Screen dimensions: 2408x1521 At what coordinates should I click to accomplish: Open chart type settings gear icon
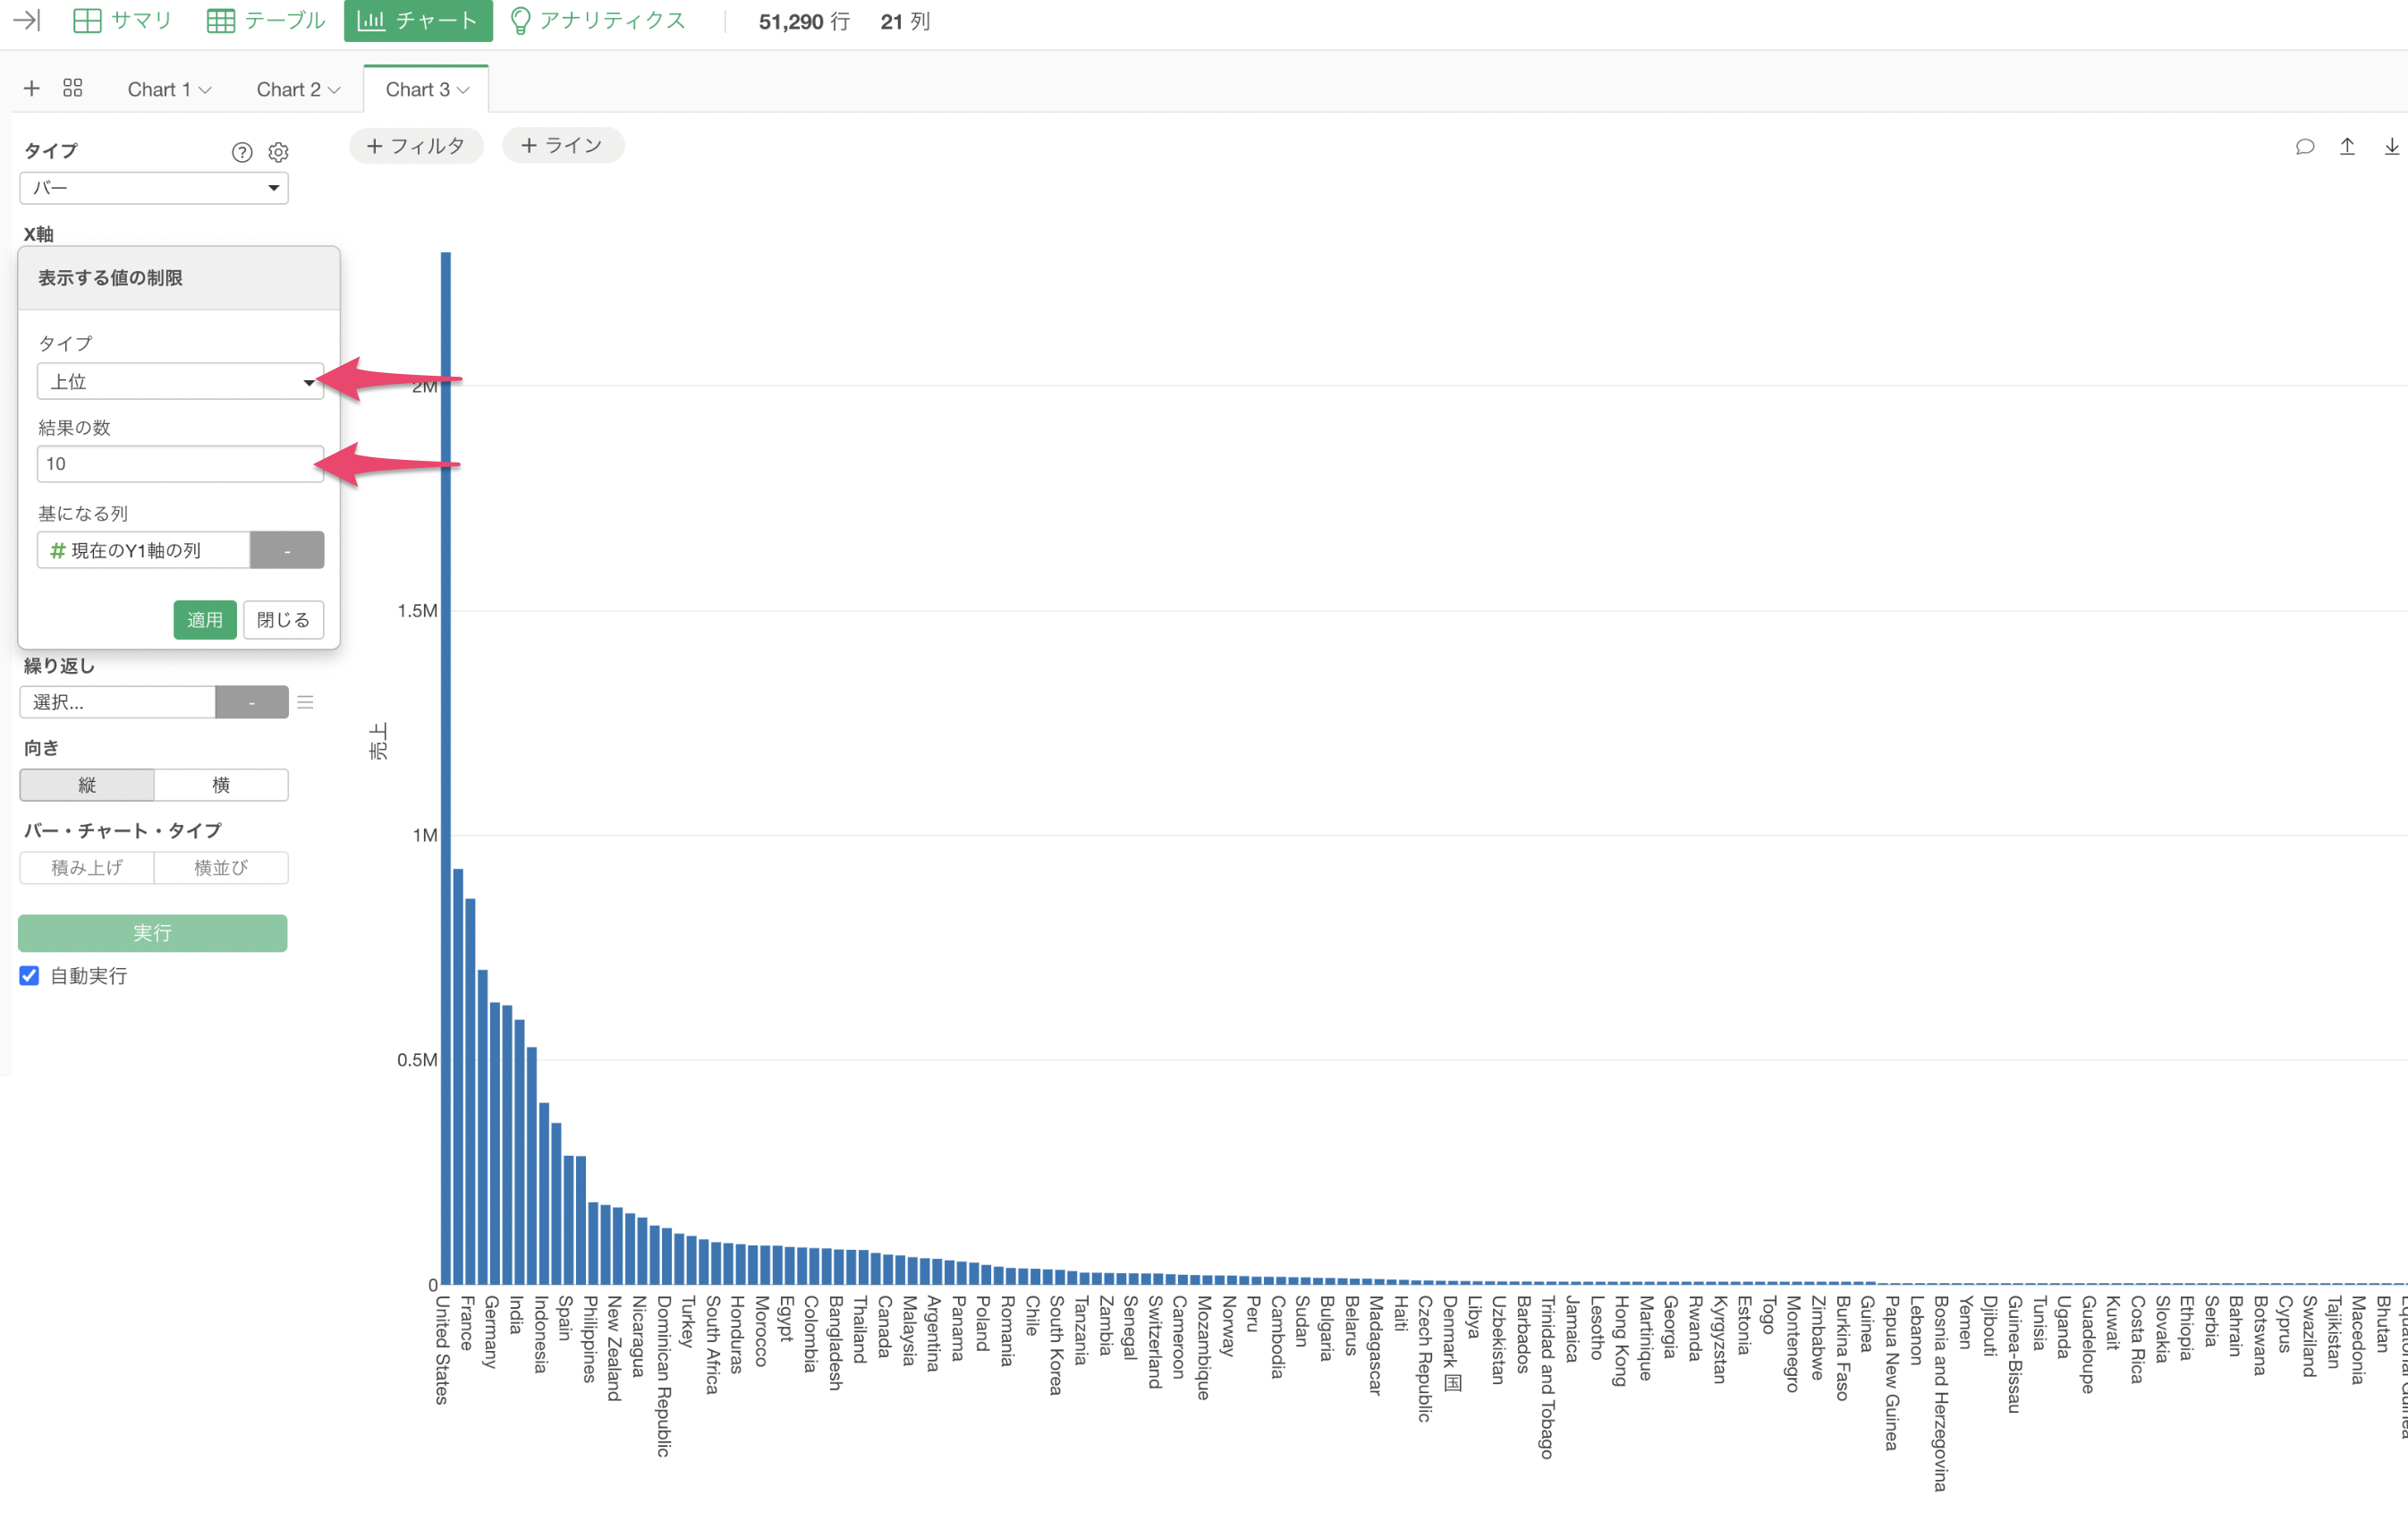[279, 152]
